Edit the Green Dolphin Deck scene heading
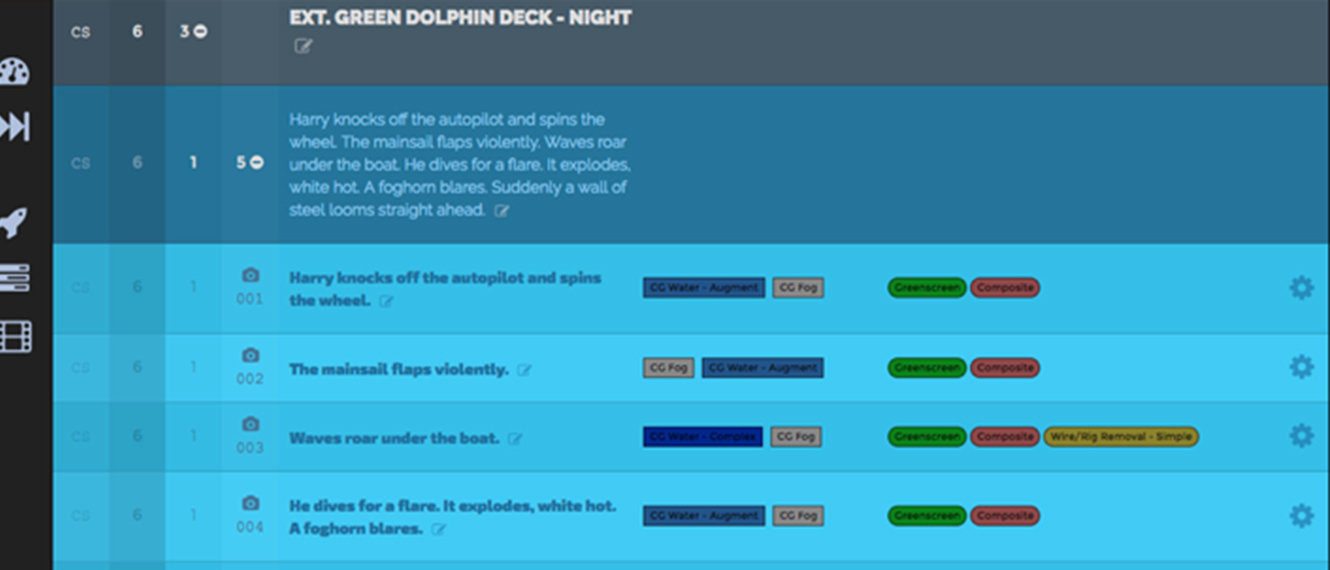The width and height of the screenshot is (1330, 570). (303, 46)
